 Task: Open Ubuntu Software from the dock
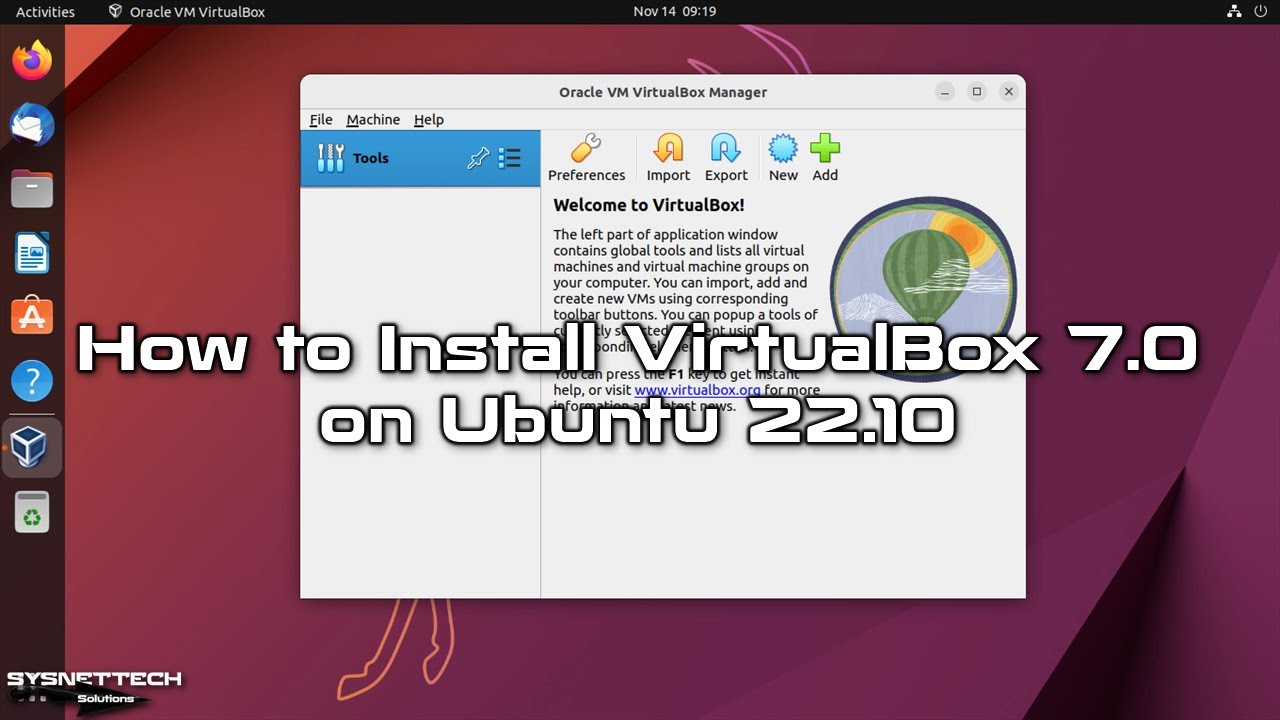click(32, 317)
